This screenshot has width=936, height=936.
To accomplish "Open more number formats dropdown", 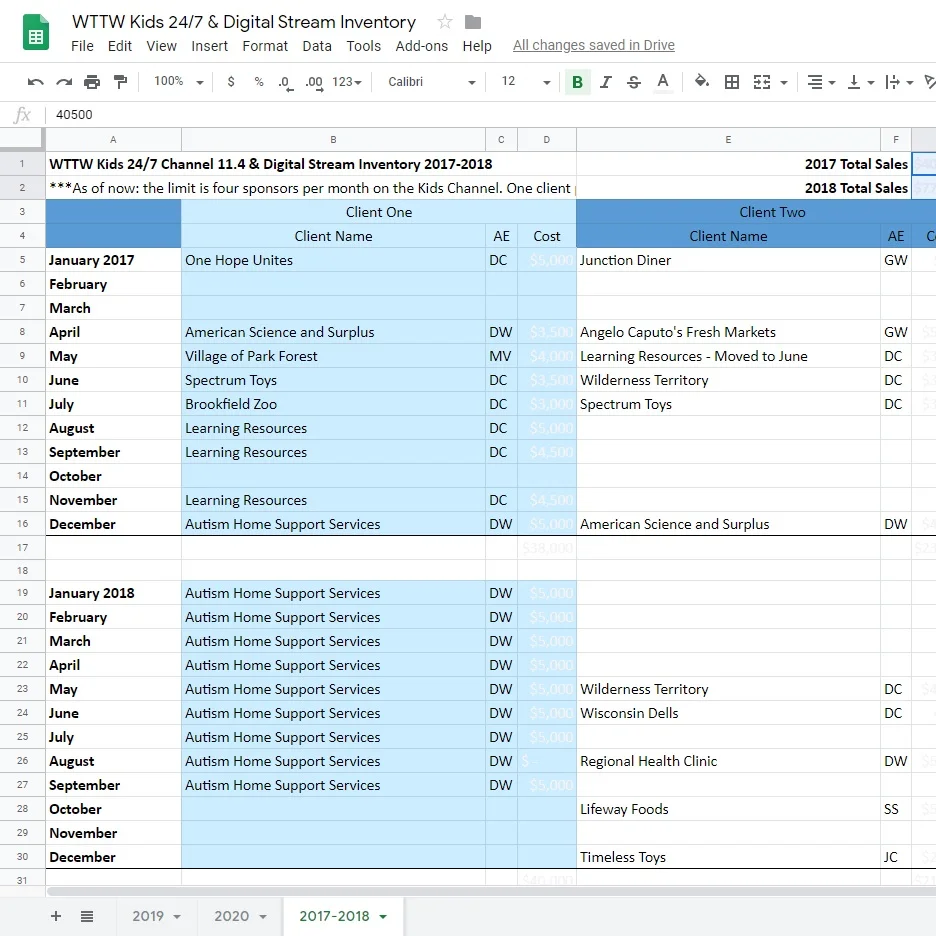I will (x=347, y=82).
